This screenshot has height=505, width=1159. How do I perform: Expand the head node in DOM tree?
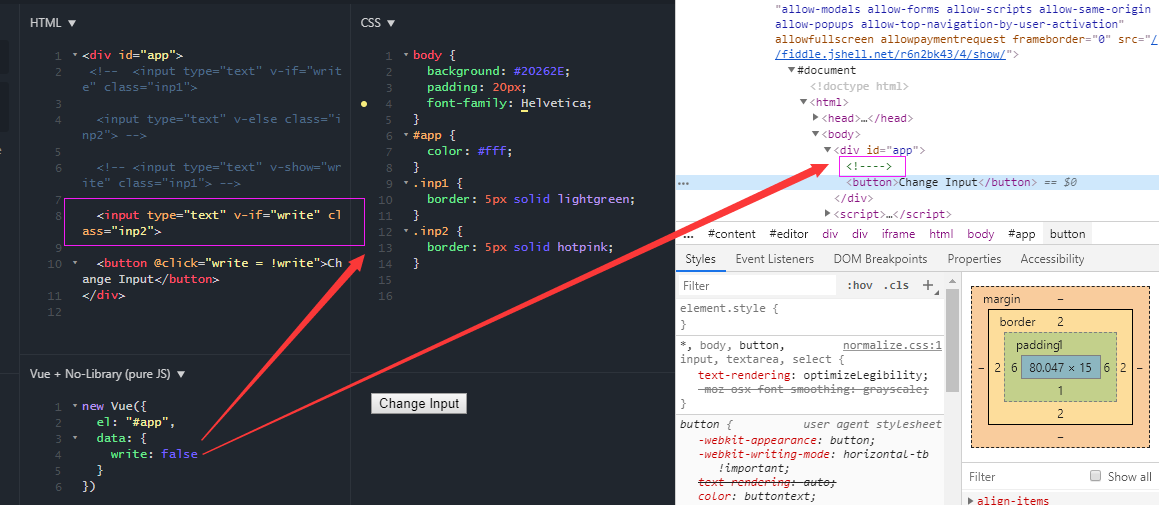tap(816, 118)
